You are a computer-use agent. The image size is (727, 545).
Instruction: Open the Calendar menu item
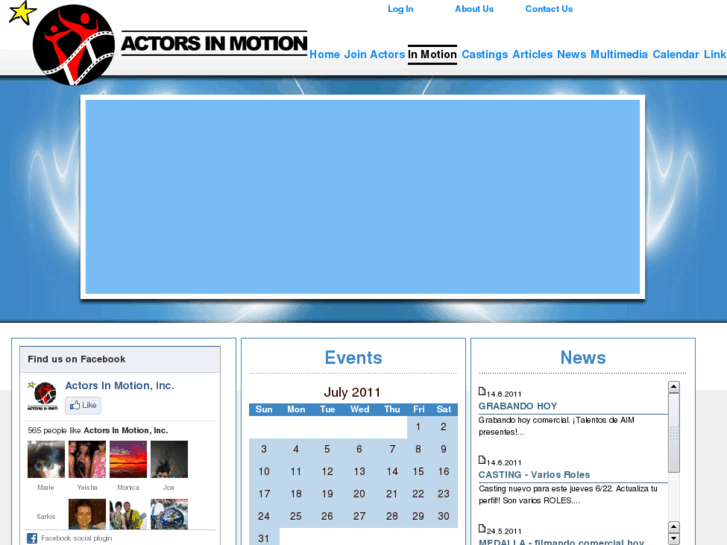click(x=676, y=54)
